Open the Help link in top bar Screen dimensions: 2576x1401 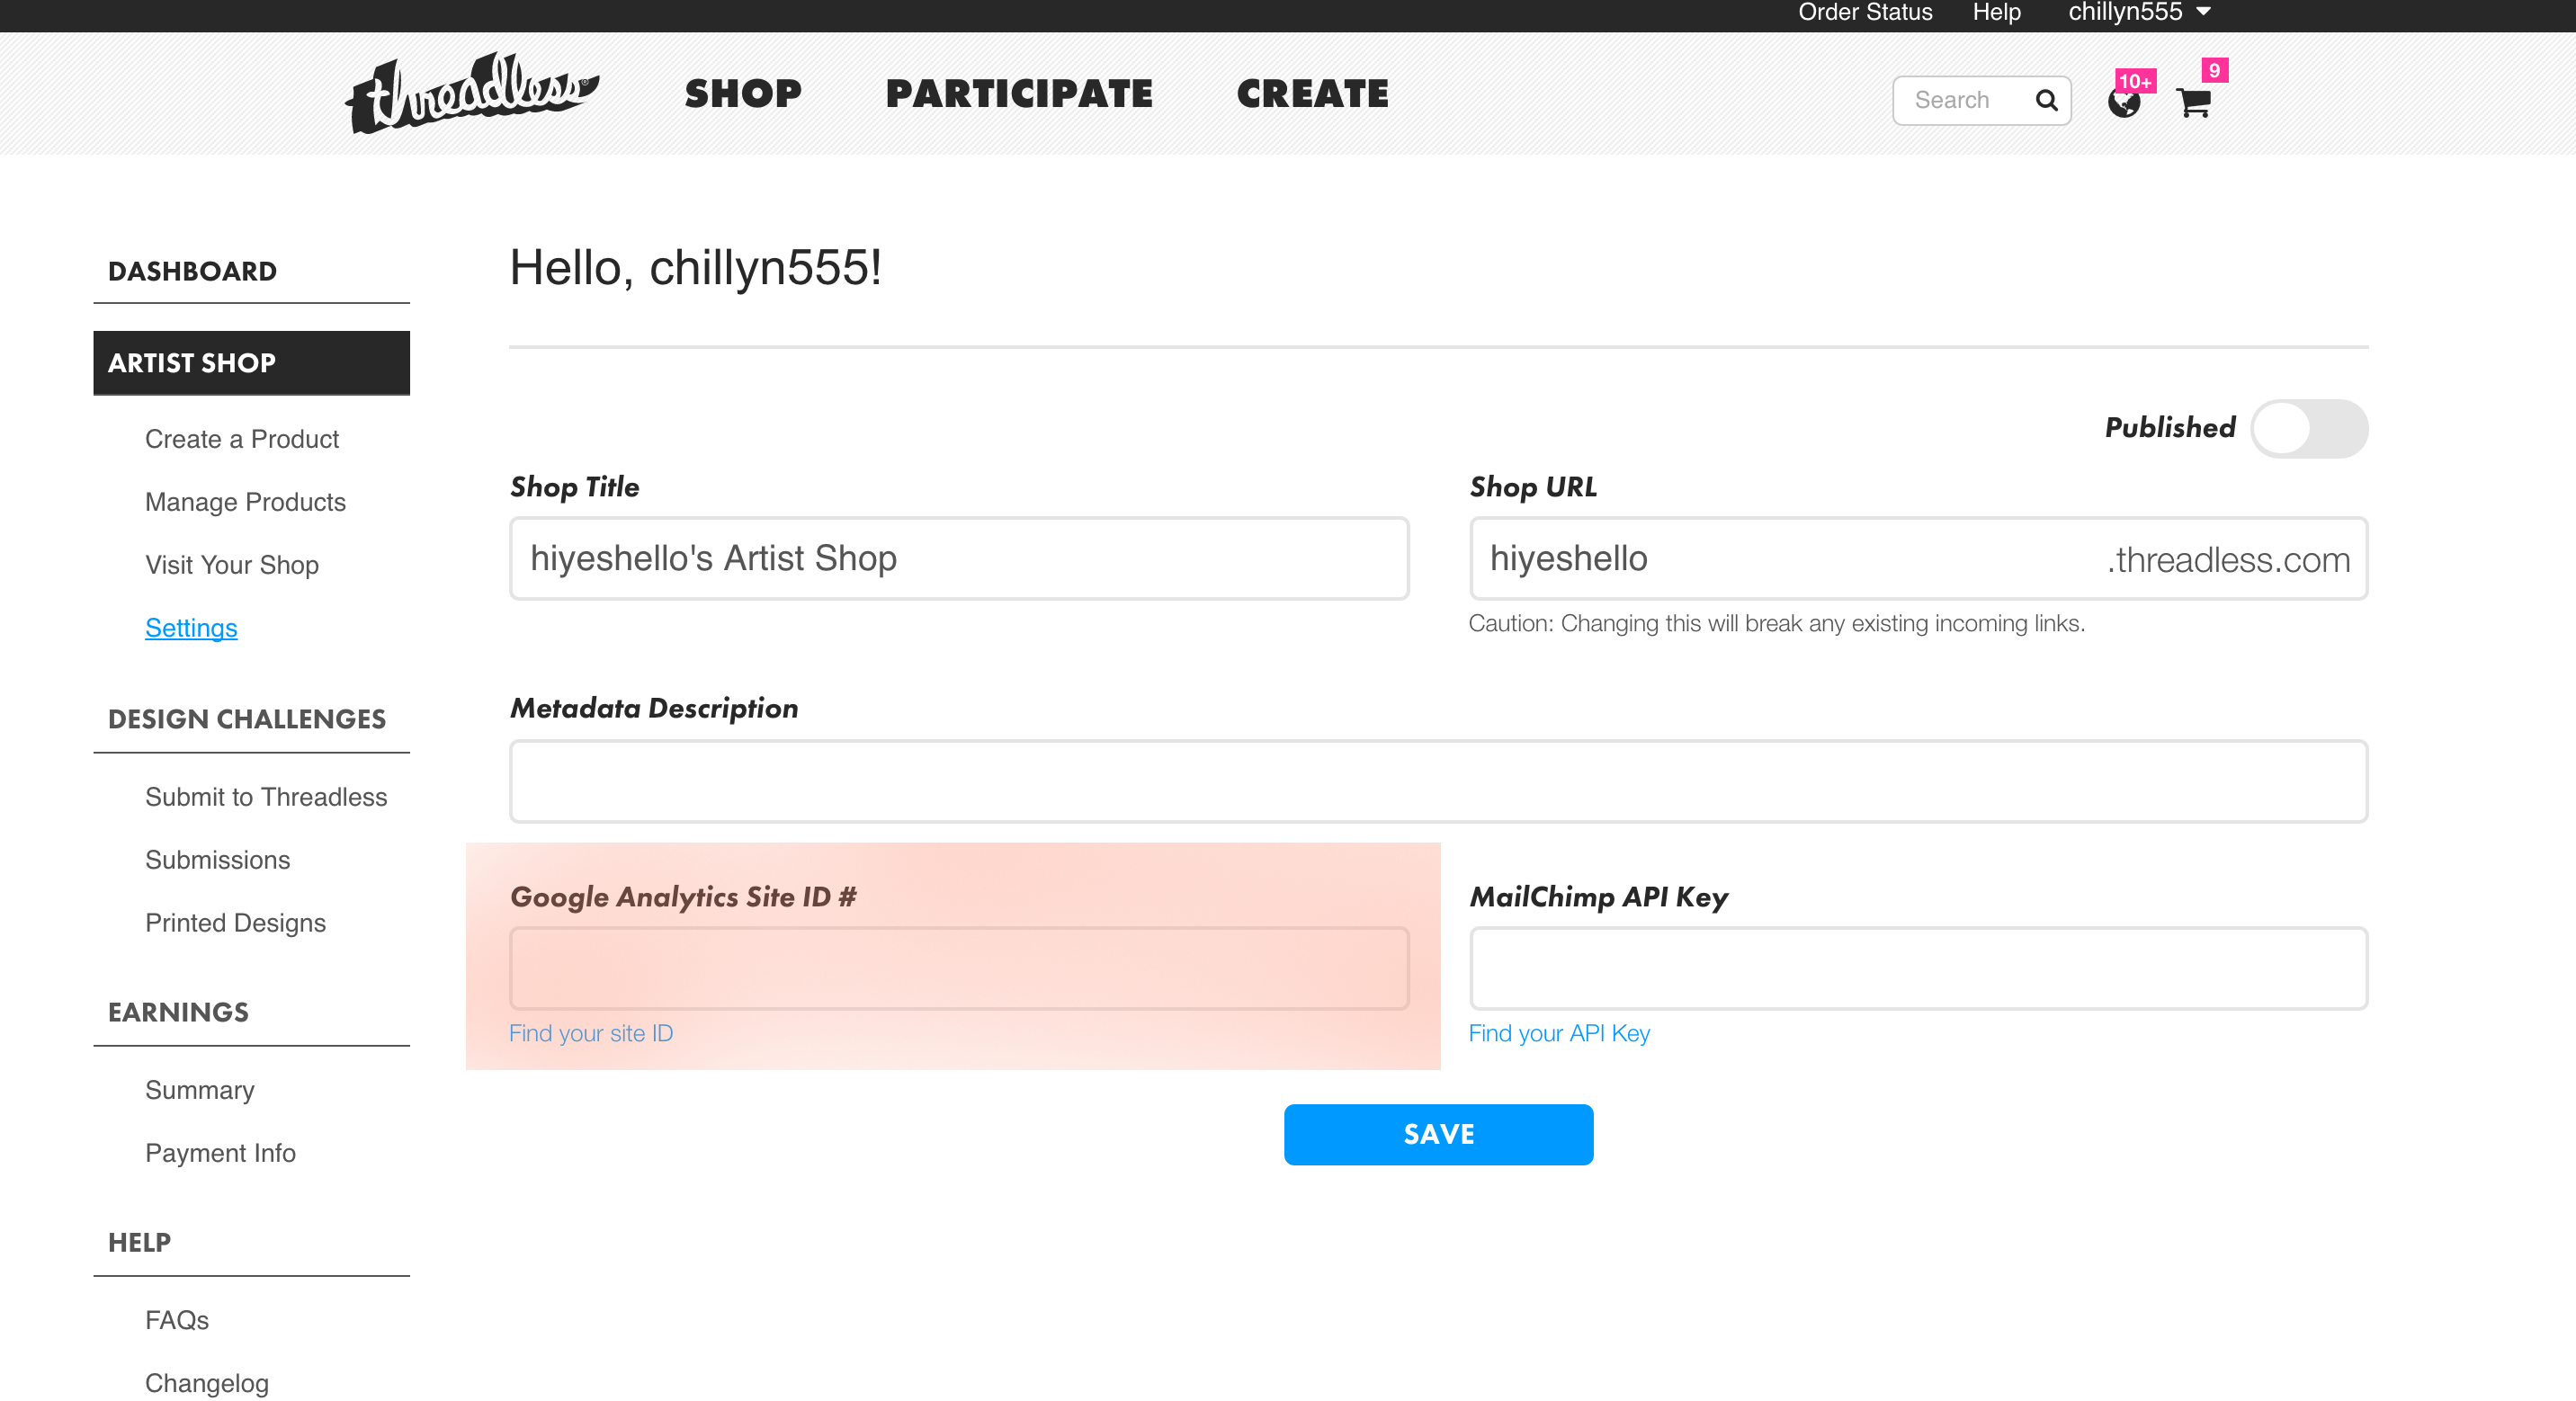(x=1996, y=12)
